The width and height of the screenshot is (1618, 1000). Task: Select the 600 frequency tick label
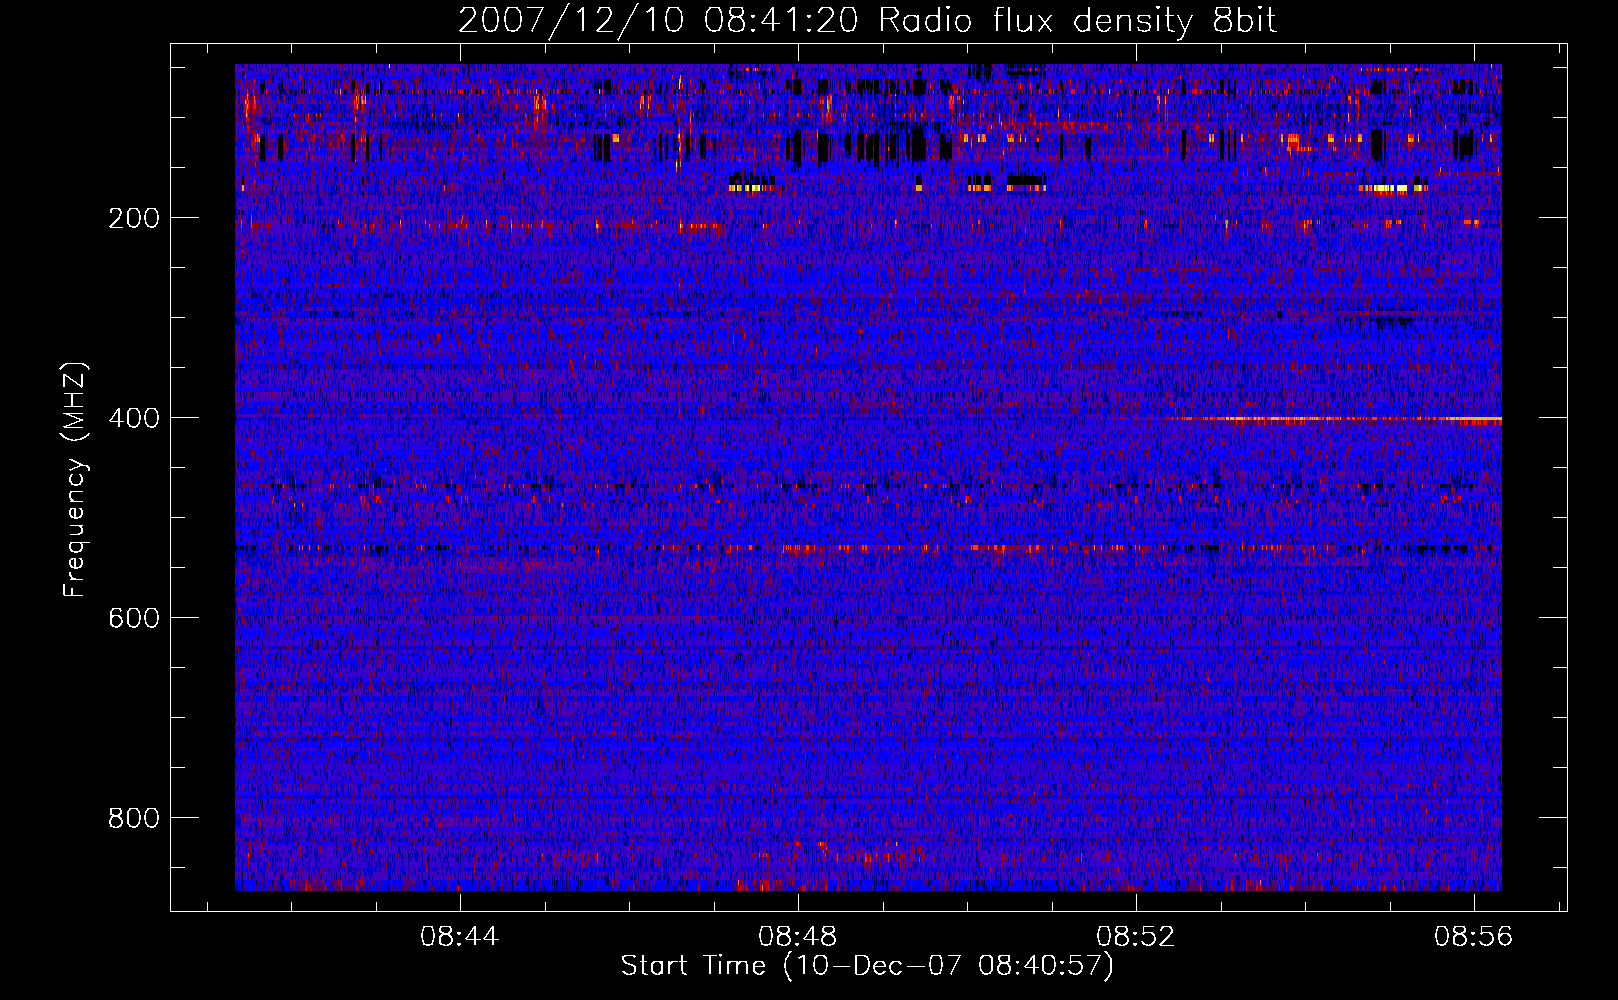pyautogui.click(x=134, y=618)
